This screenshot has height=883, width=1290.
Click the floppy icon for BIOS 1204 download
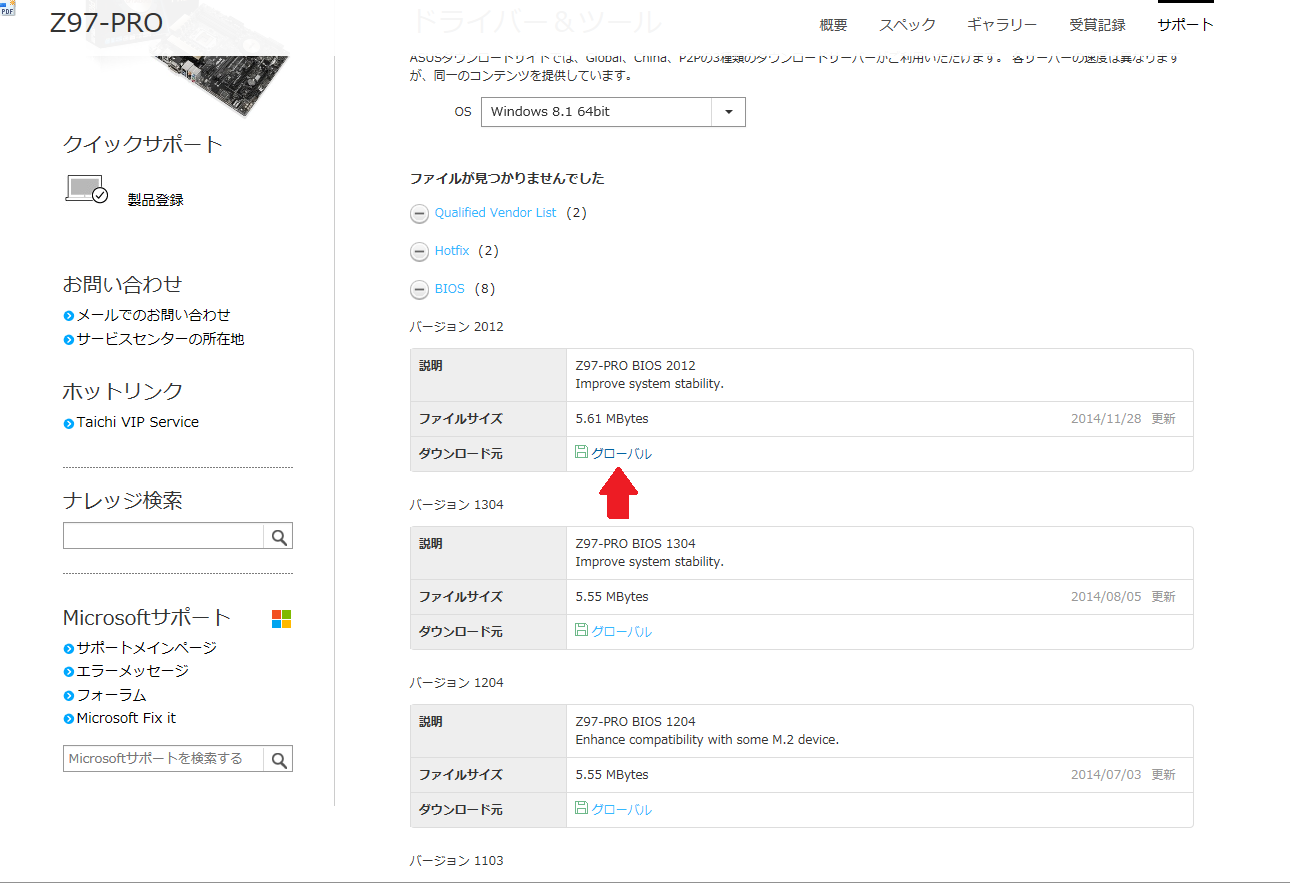pyautogui.click(x=582, y=808)
